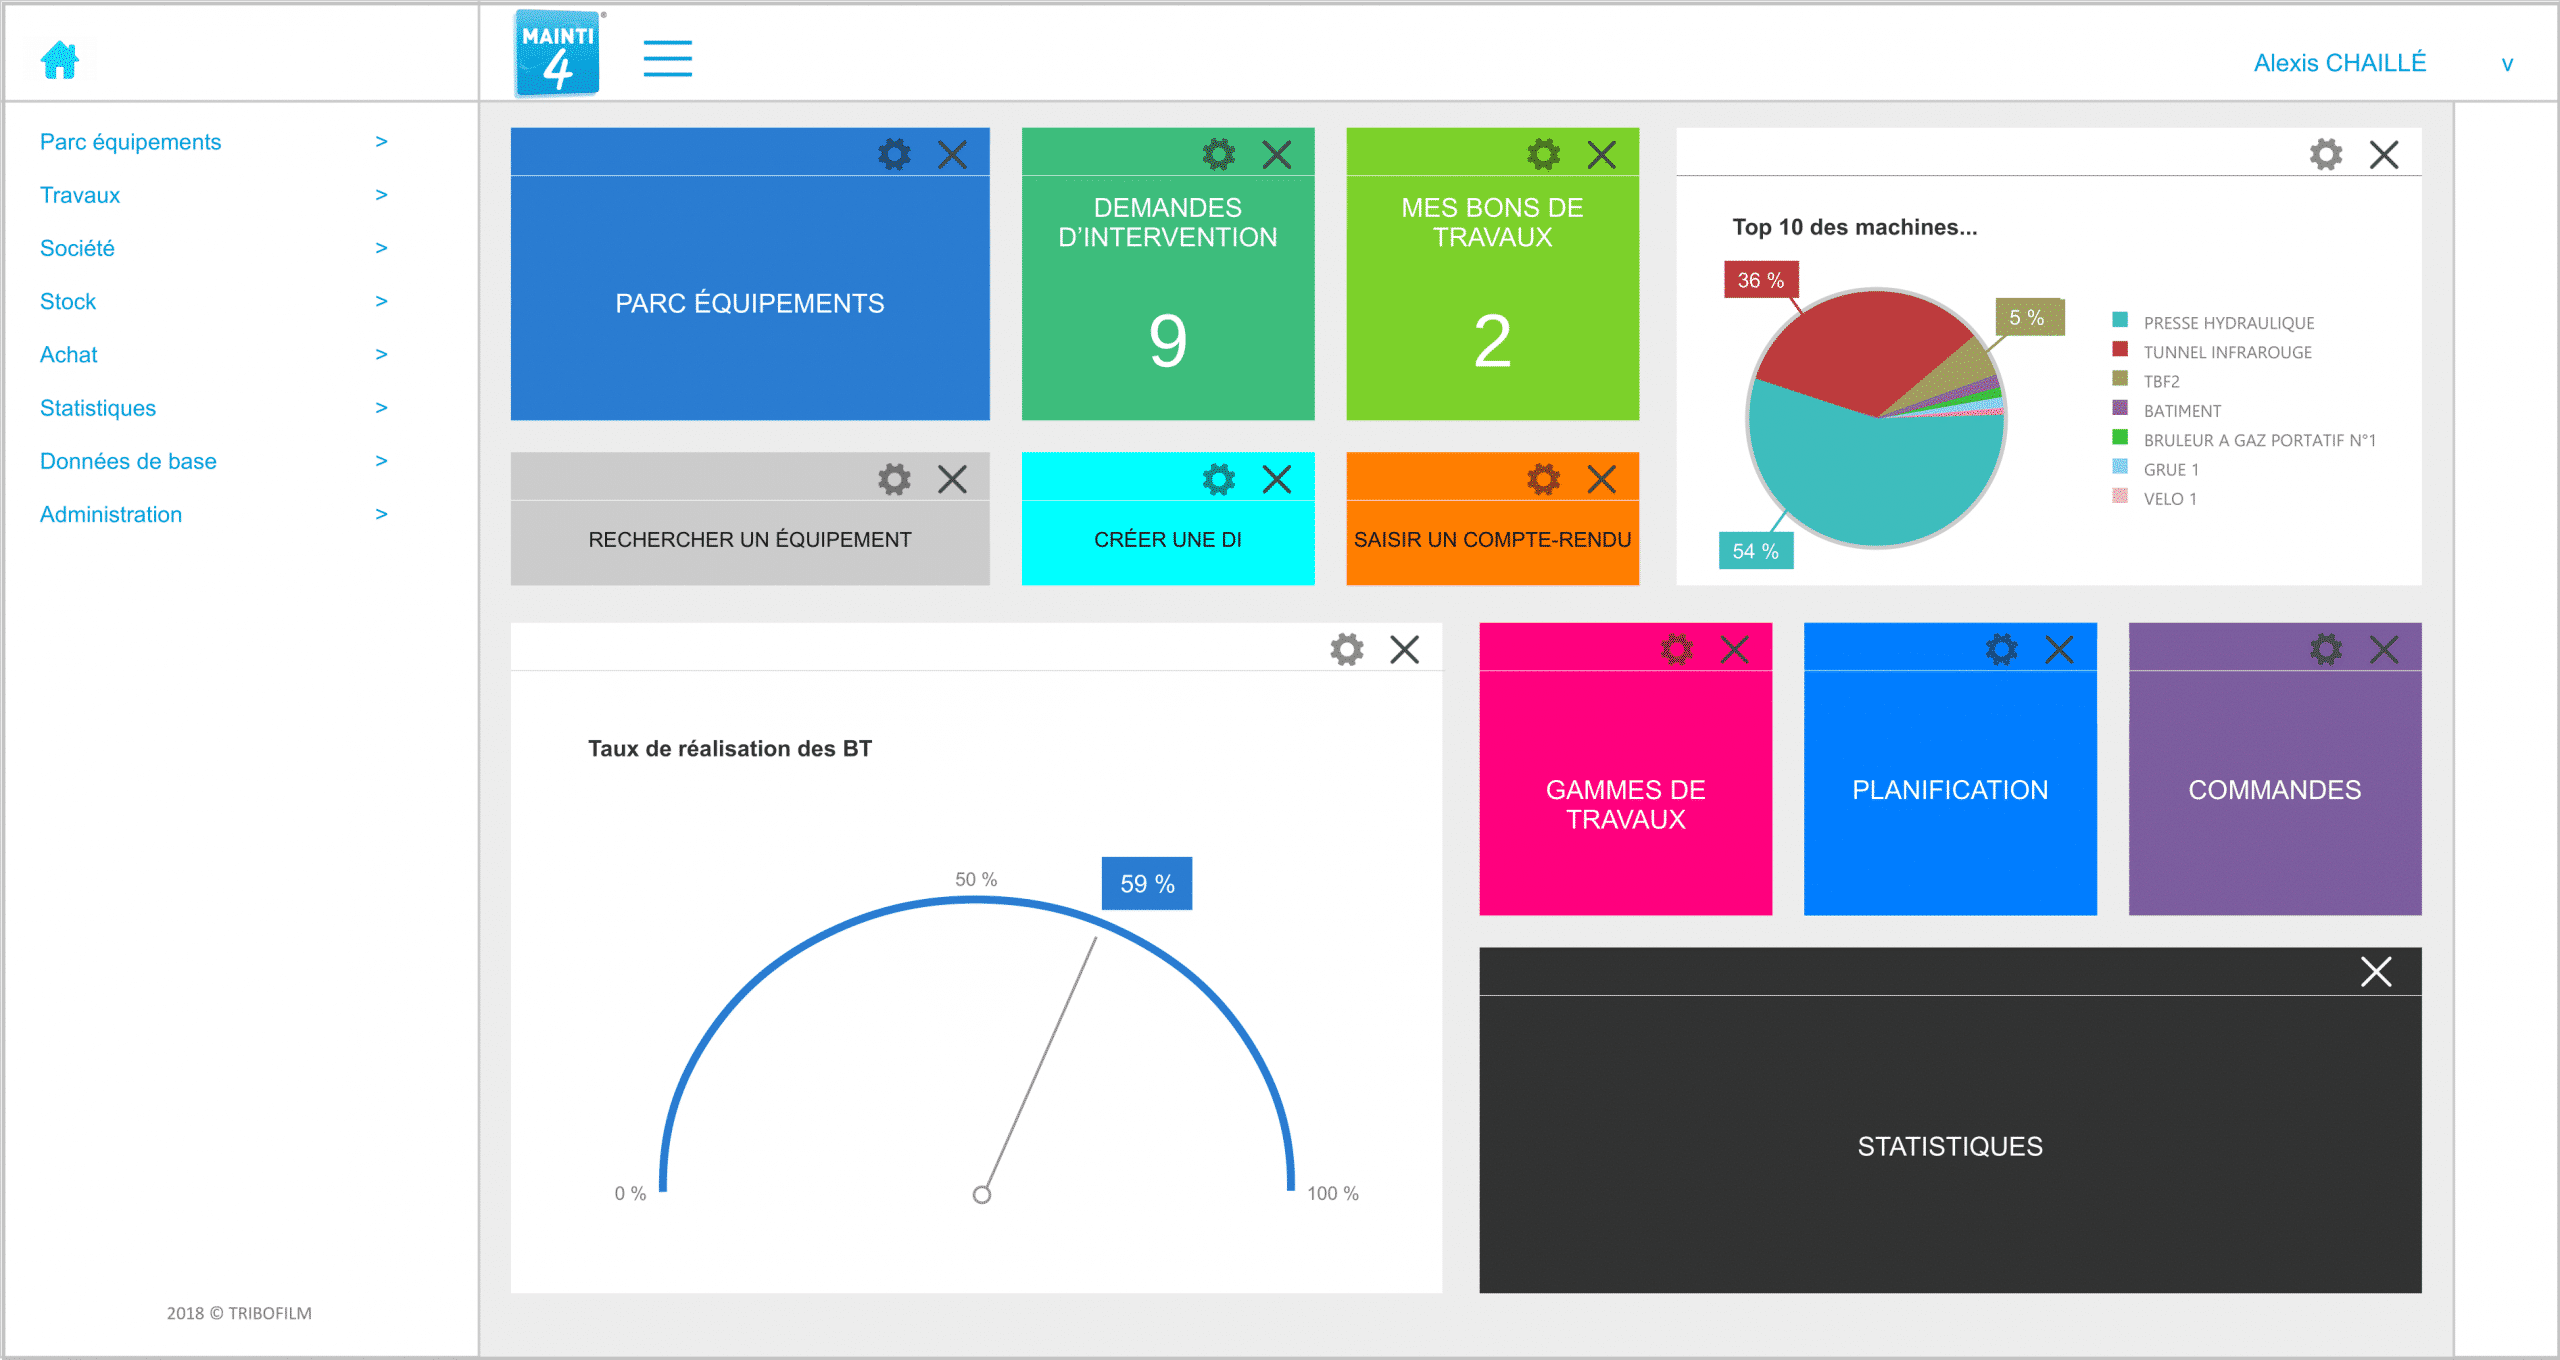Image resolution: width=2560 pixels, height=1360 pixels.
Task: Select Travaux in the sidebar menu
Action: coord(80,195)
